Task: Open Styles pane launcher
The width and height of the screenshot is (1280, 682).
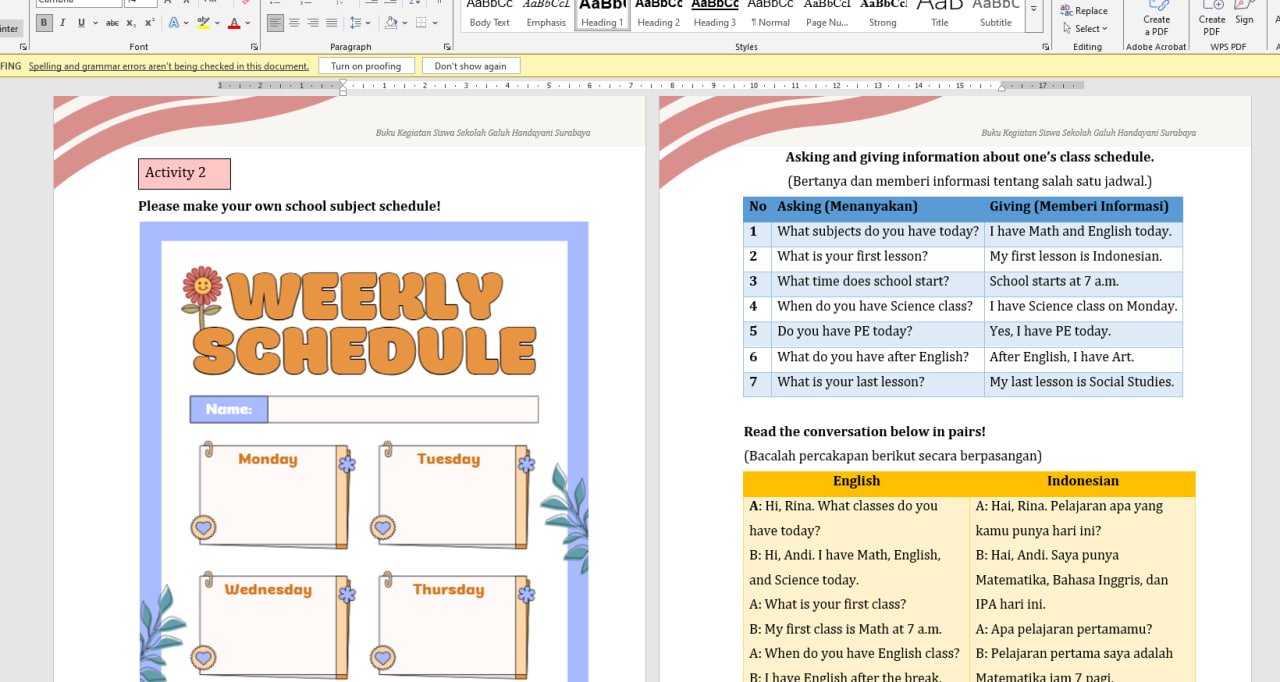Action: [x=1046, y=47]
